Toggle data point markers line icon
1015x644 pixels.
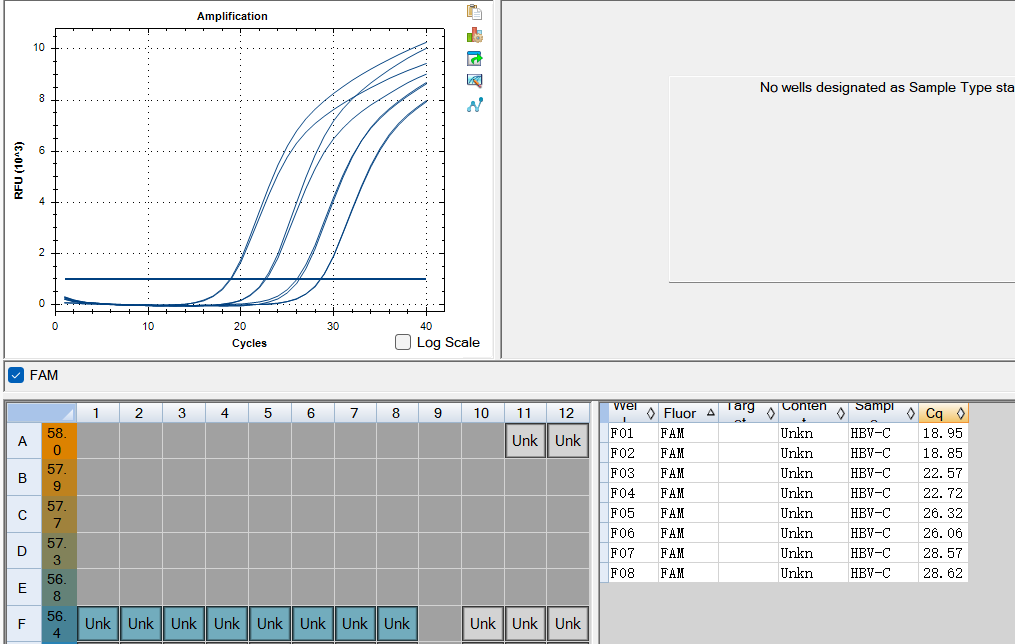tap(474, 105)
